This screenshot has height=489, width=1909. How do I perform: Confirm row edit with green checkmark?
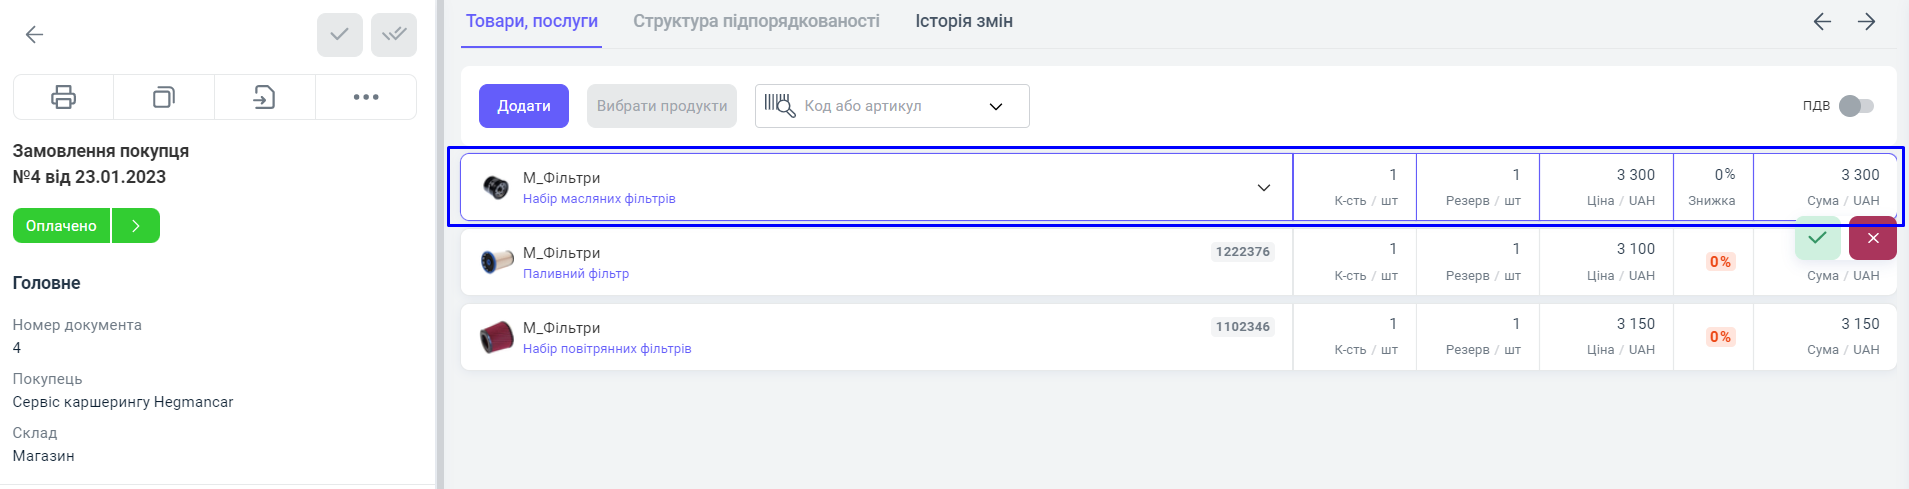[1817, 238]
